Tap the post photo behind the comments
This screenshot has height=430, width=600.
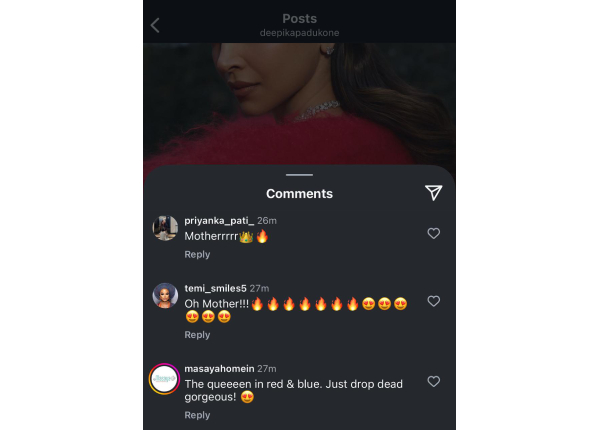click(x=299, y=100)
